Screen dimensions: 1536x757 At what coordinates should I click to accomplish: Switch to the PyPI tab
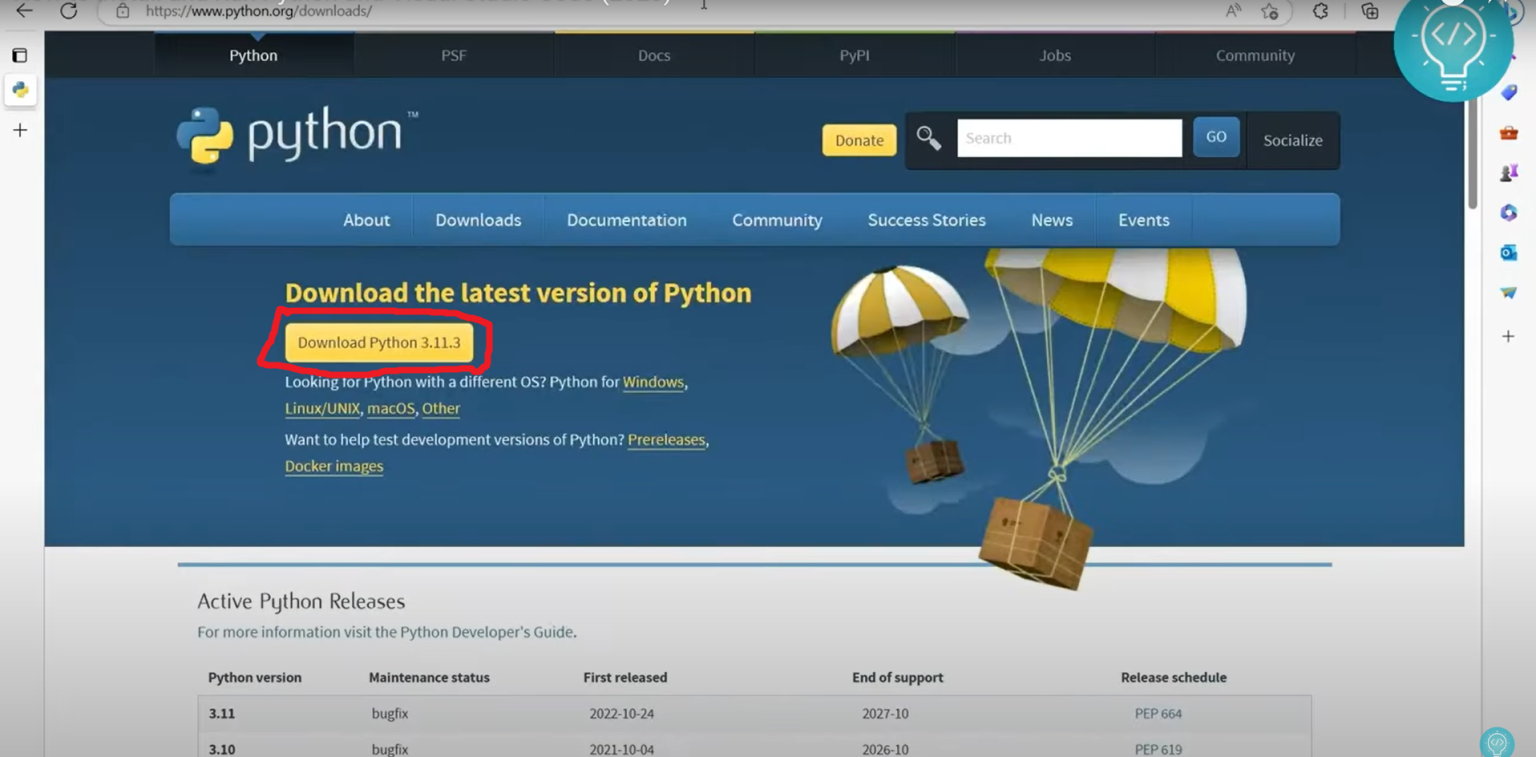tap(854, 55)
